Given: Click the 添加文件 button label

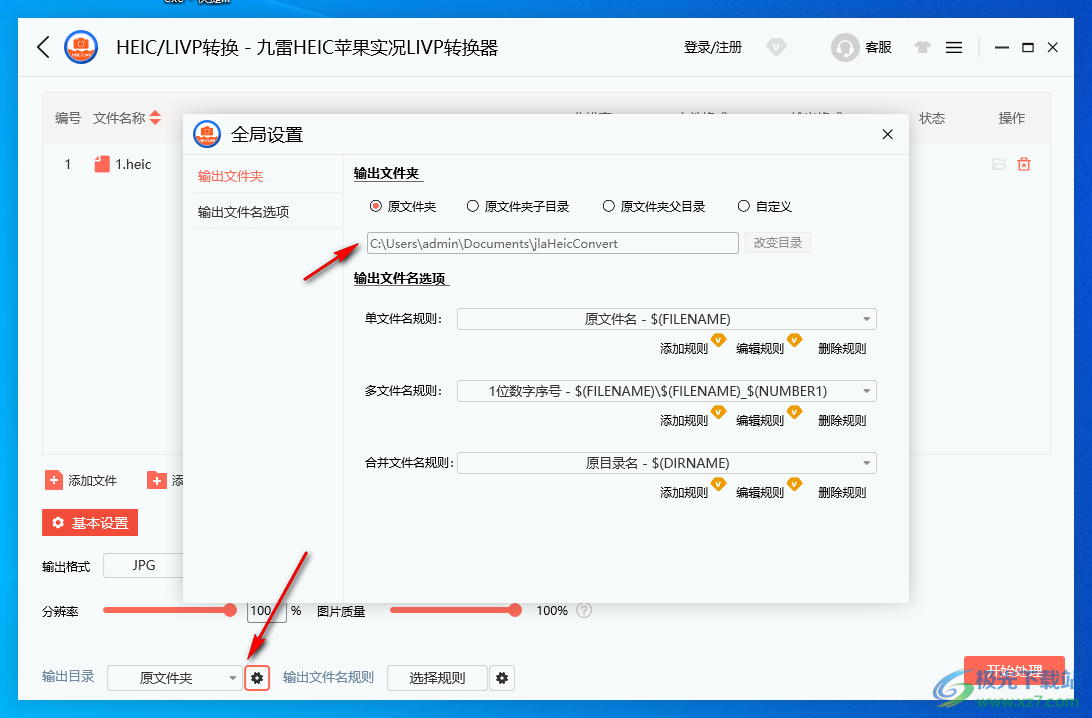Looking at the screenshot, I should point(92,481).
